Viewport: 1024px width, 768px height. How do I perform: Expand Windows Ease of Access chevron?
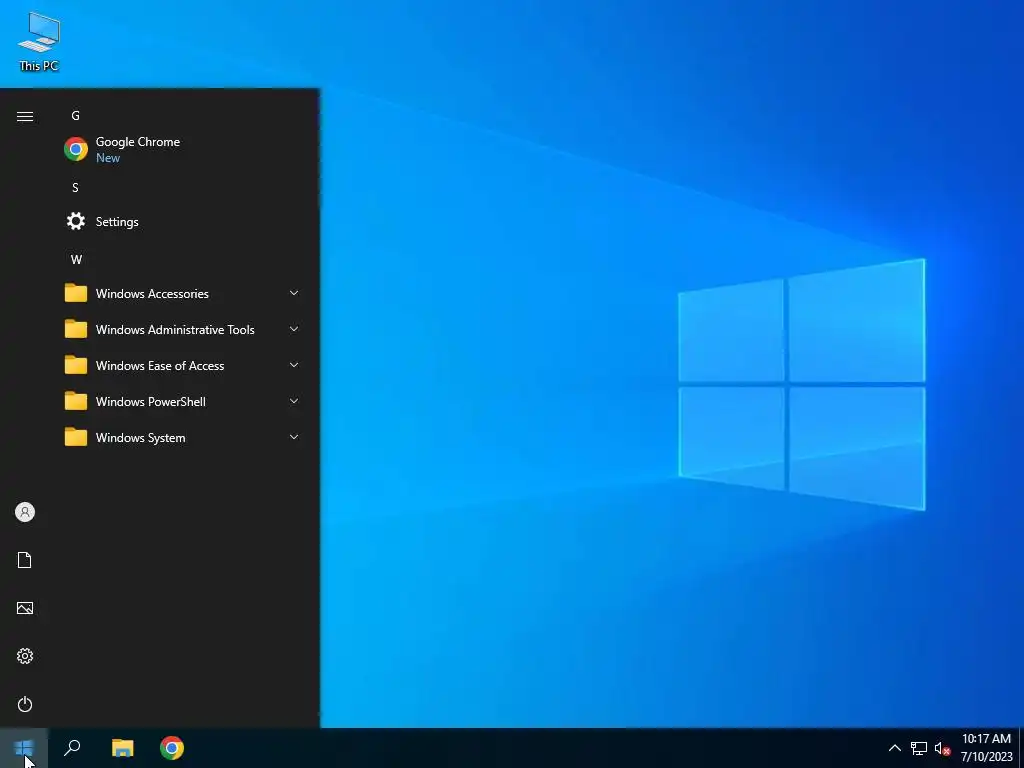(x=294, y=365)
